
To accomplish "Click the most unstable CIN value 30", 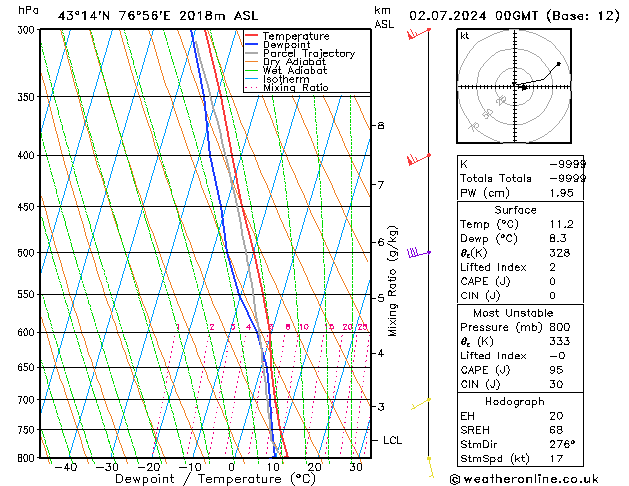I will [x=556, y=384].
